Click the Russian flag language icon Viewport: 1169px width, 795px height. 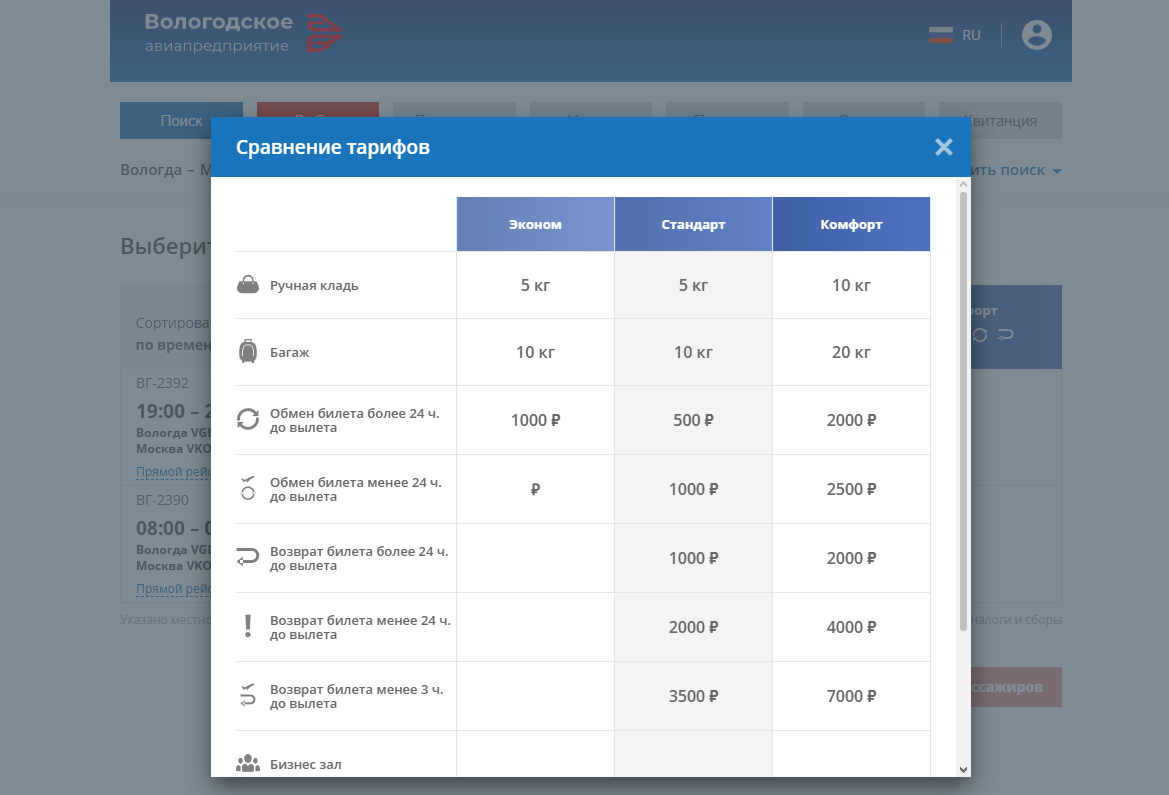coord(941,35)
